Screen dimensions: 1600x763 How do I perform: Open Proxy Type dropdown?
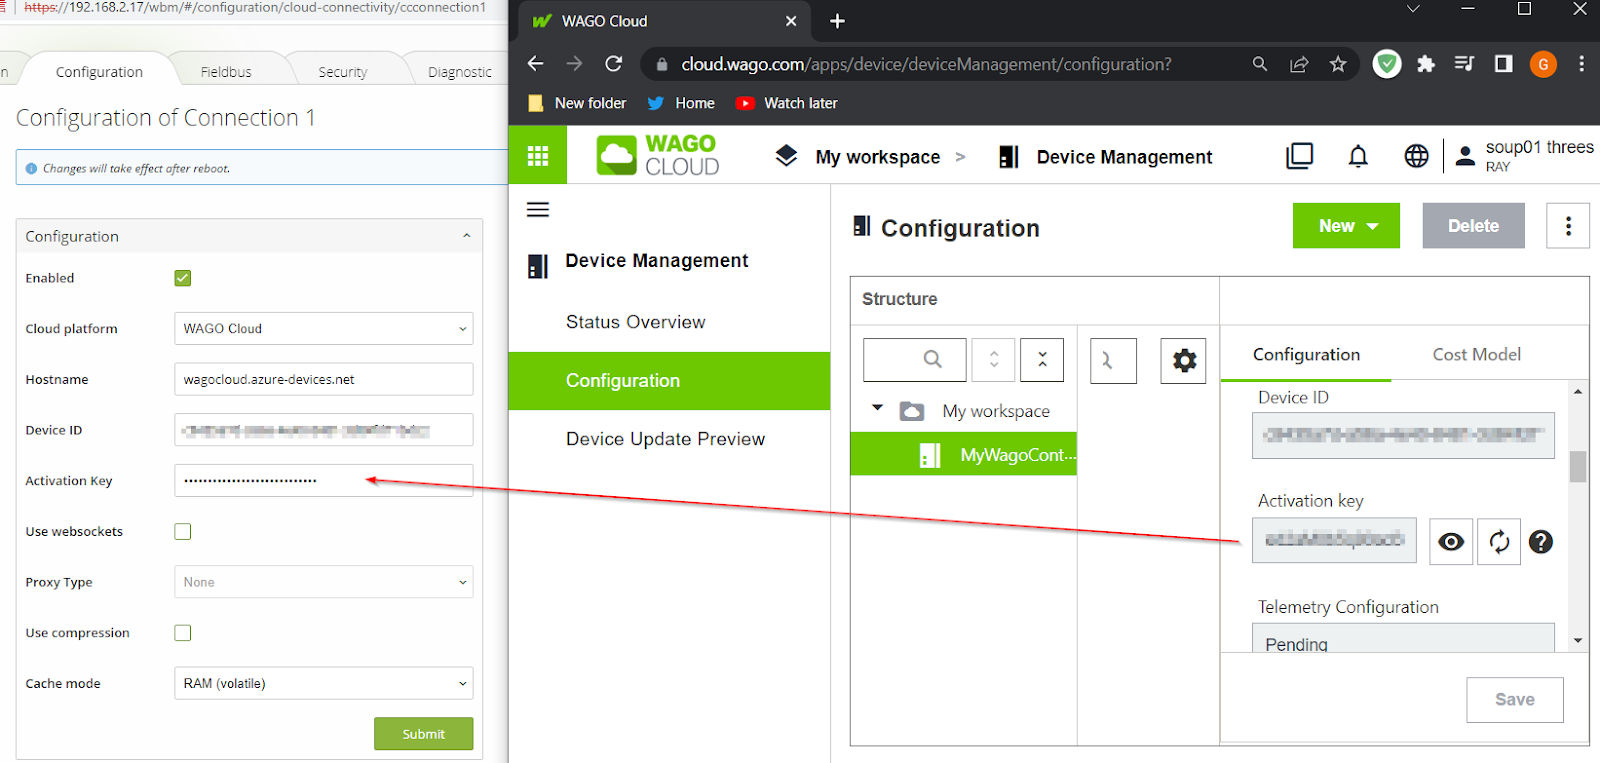tap(323, 582)
